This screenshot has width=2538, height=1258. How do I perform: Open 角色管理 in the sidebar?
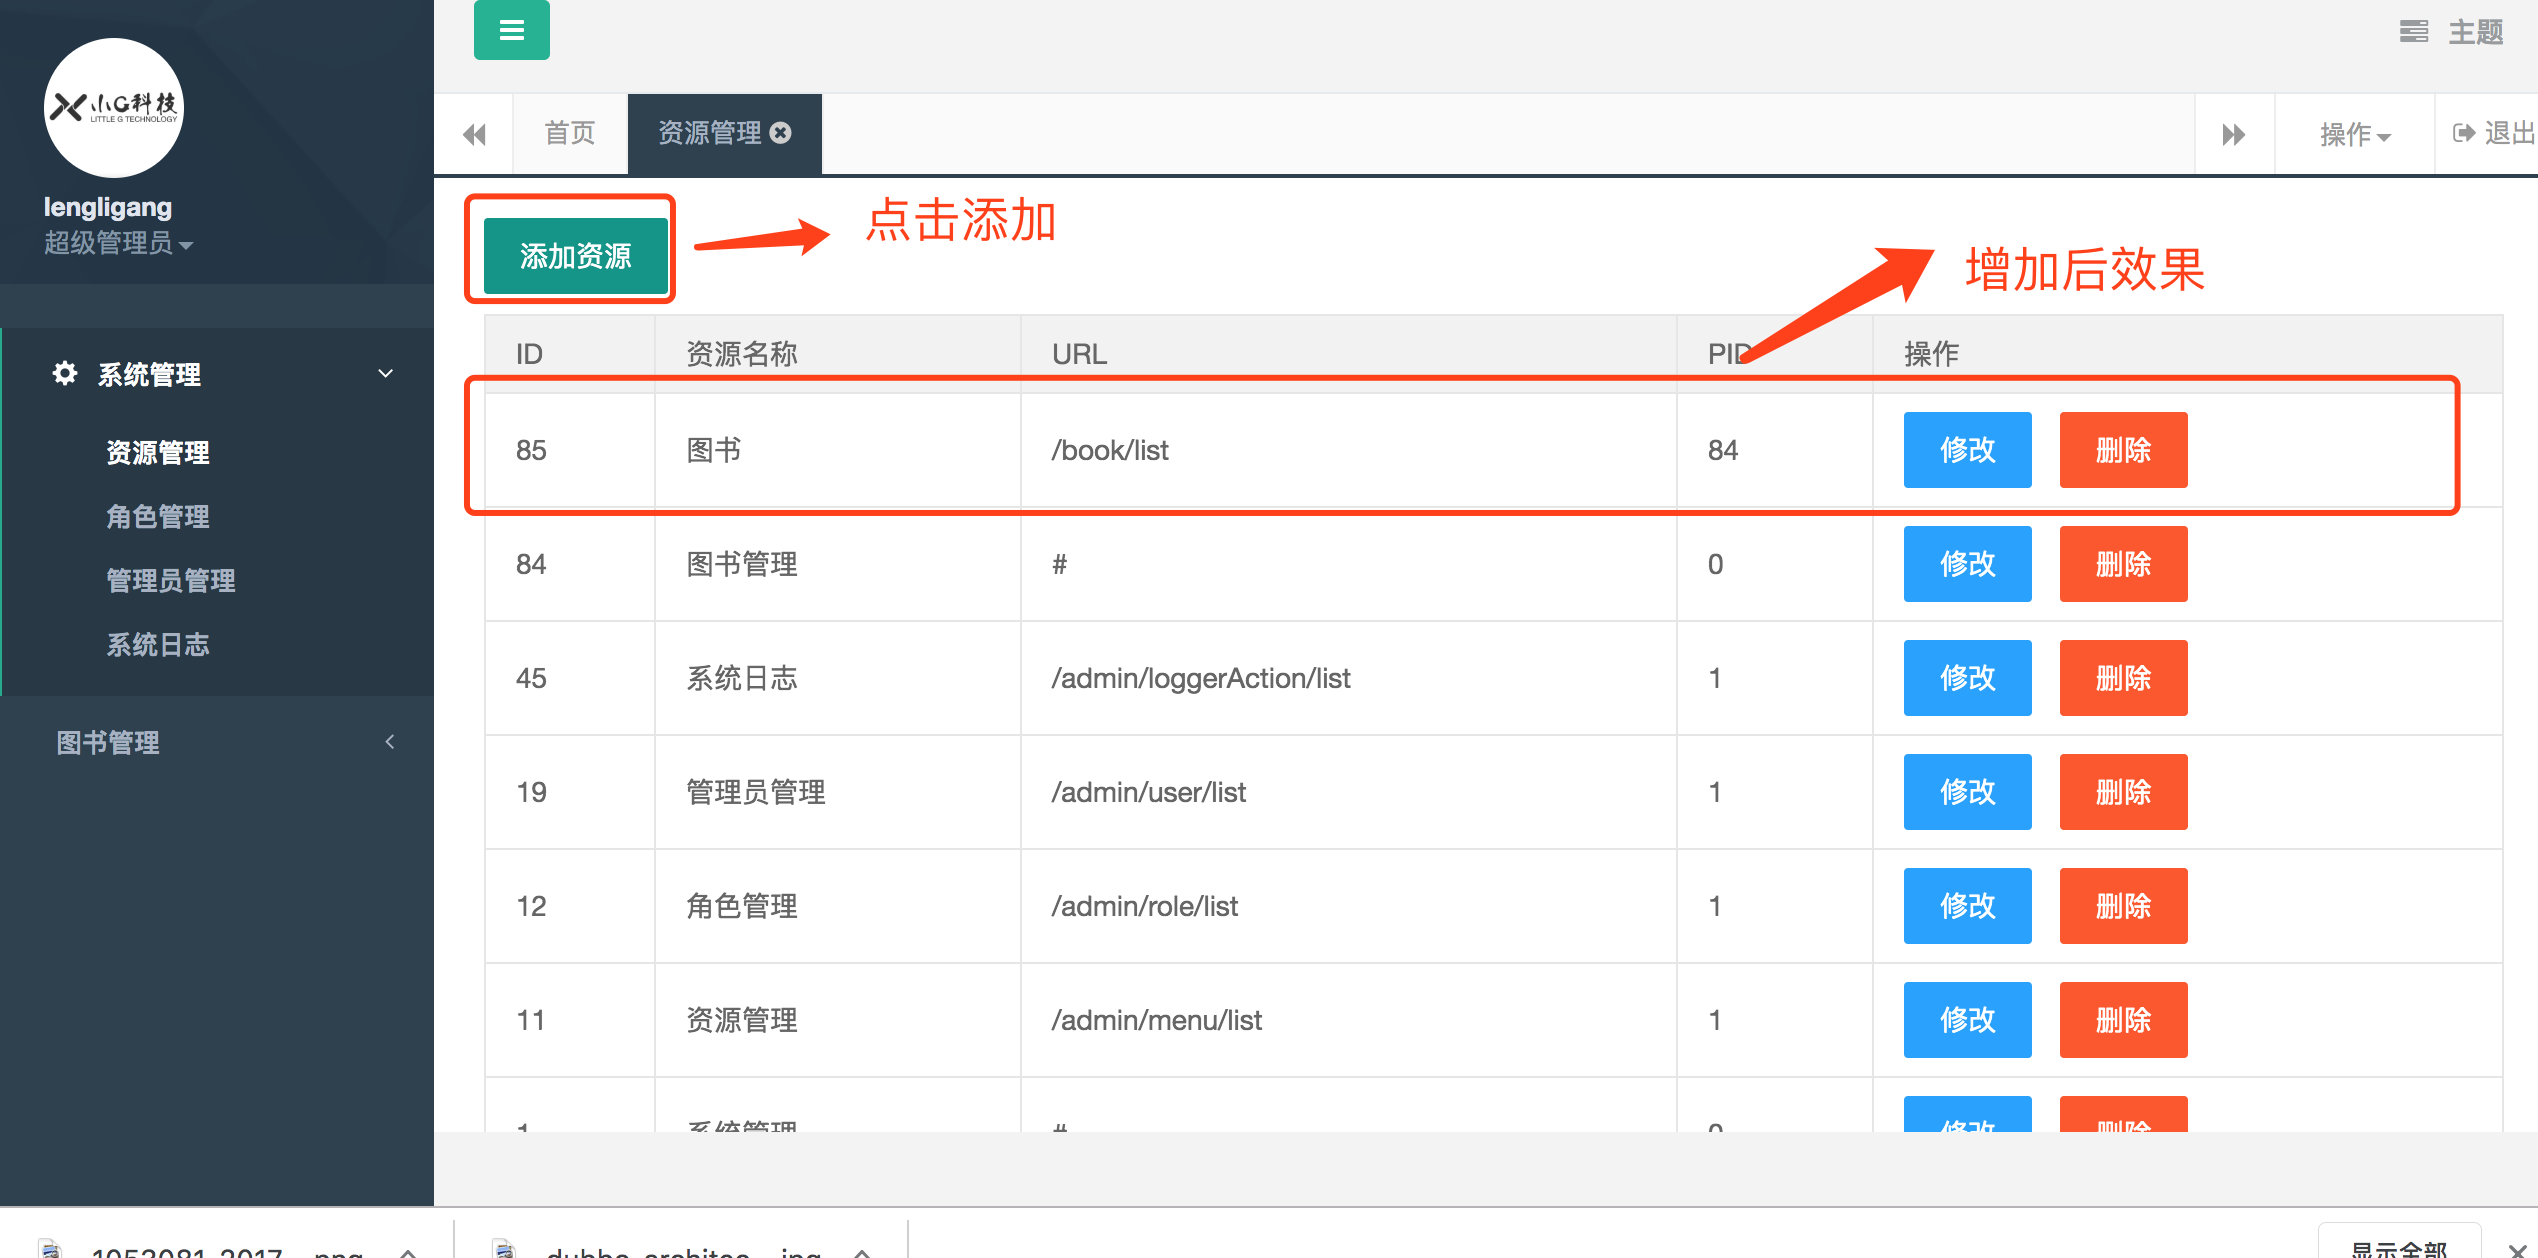[158, 517]
